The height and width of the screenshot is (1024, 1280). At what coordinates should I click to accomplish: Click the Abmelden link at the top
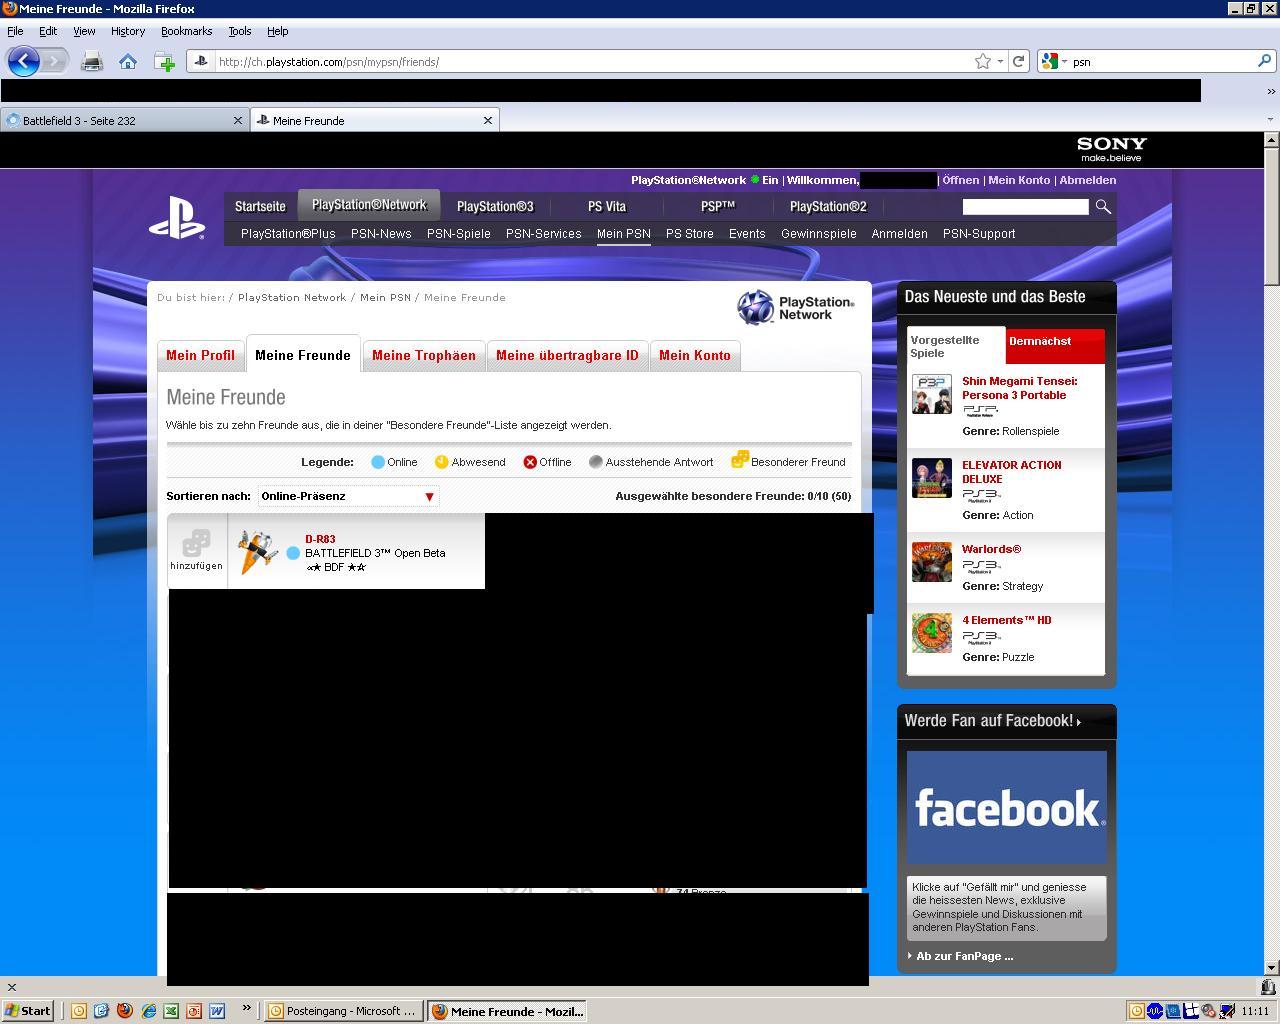(x=1088, y=180)
